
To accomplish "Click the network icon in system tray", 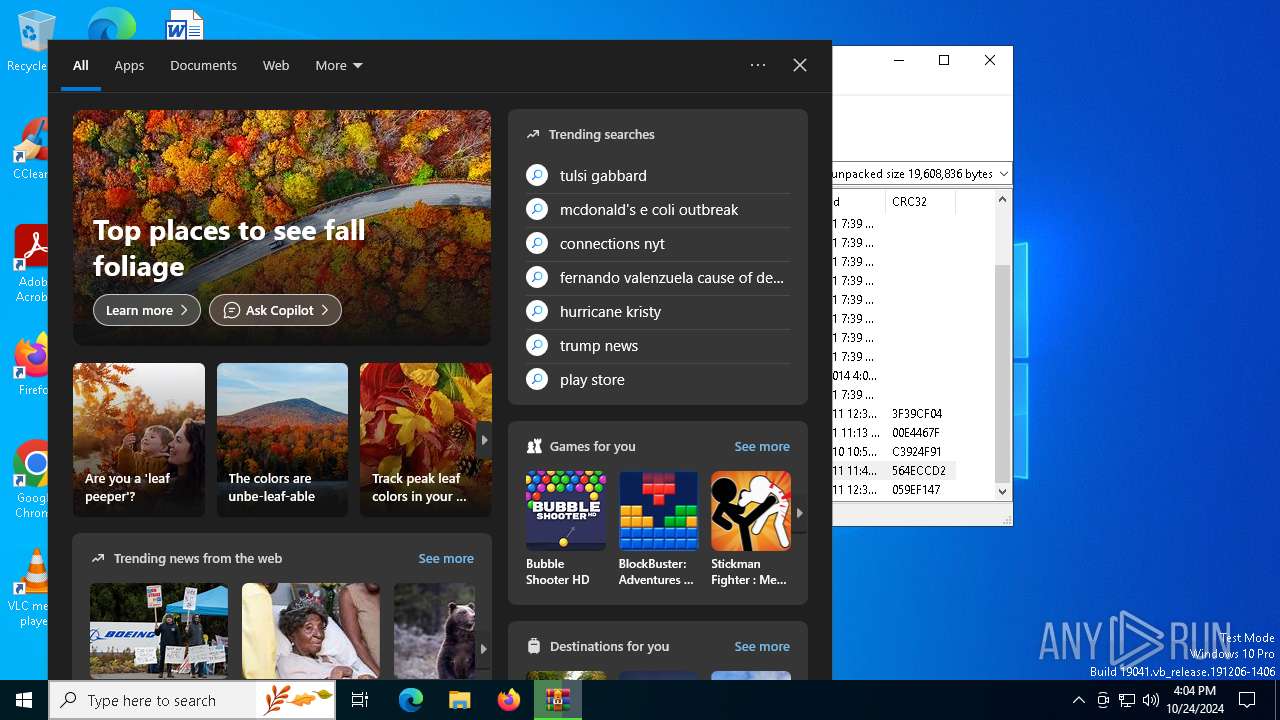I will (1127, 700).
